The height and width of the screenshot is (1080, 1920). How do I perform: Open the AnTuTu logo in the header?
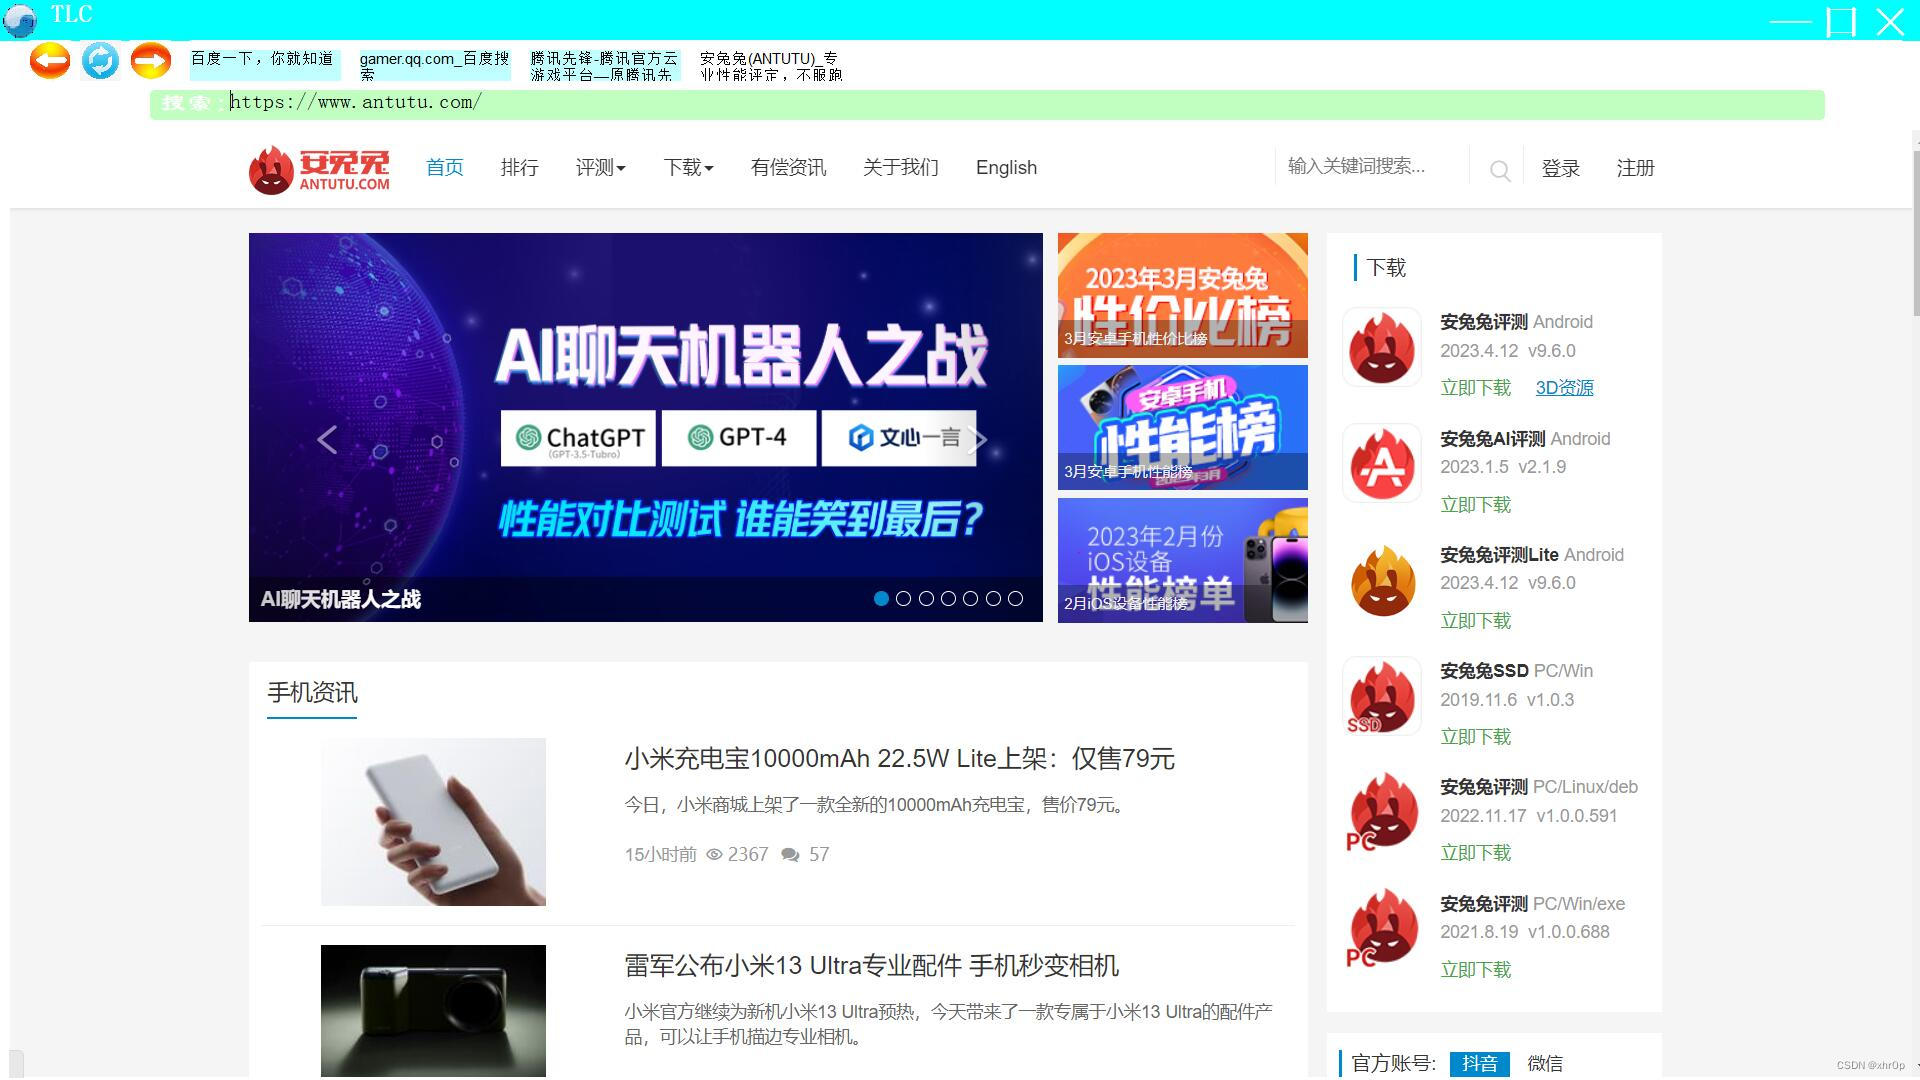(x=319, y=169)
